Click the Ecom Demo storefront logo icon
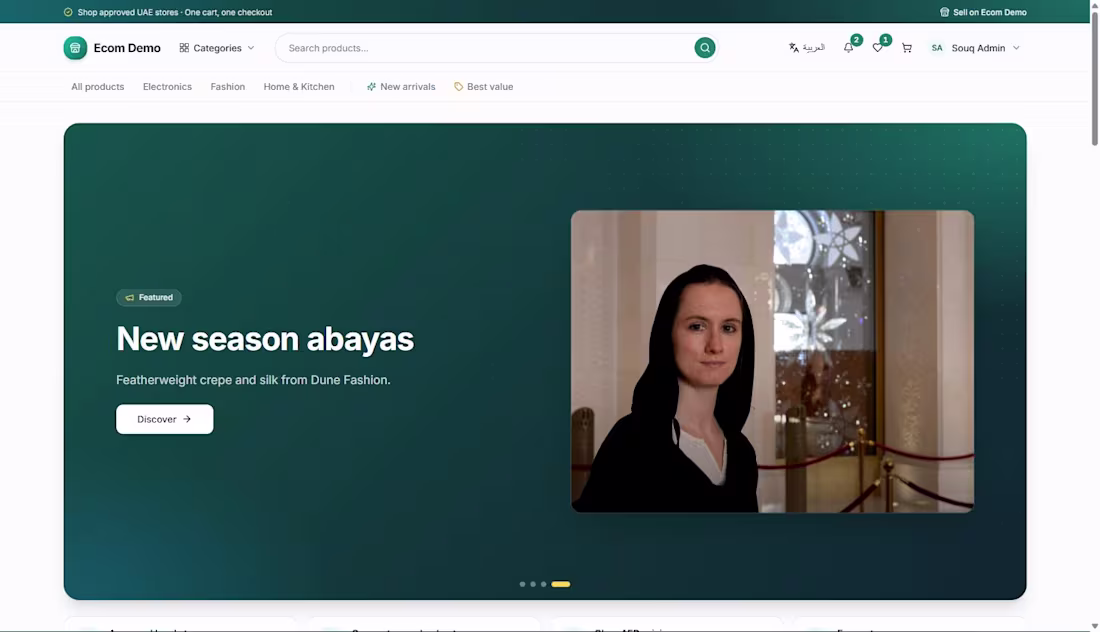The width and height of the screenshot is (1100, 632). pyautogui.click(x=75, y=48)
